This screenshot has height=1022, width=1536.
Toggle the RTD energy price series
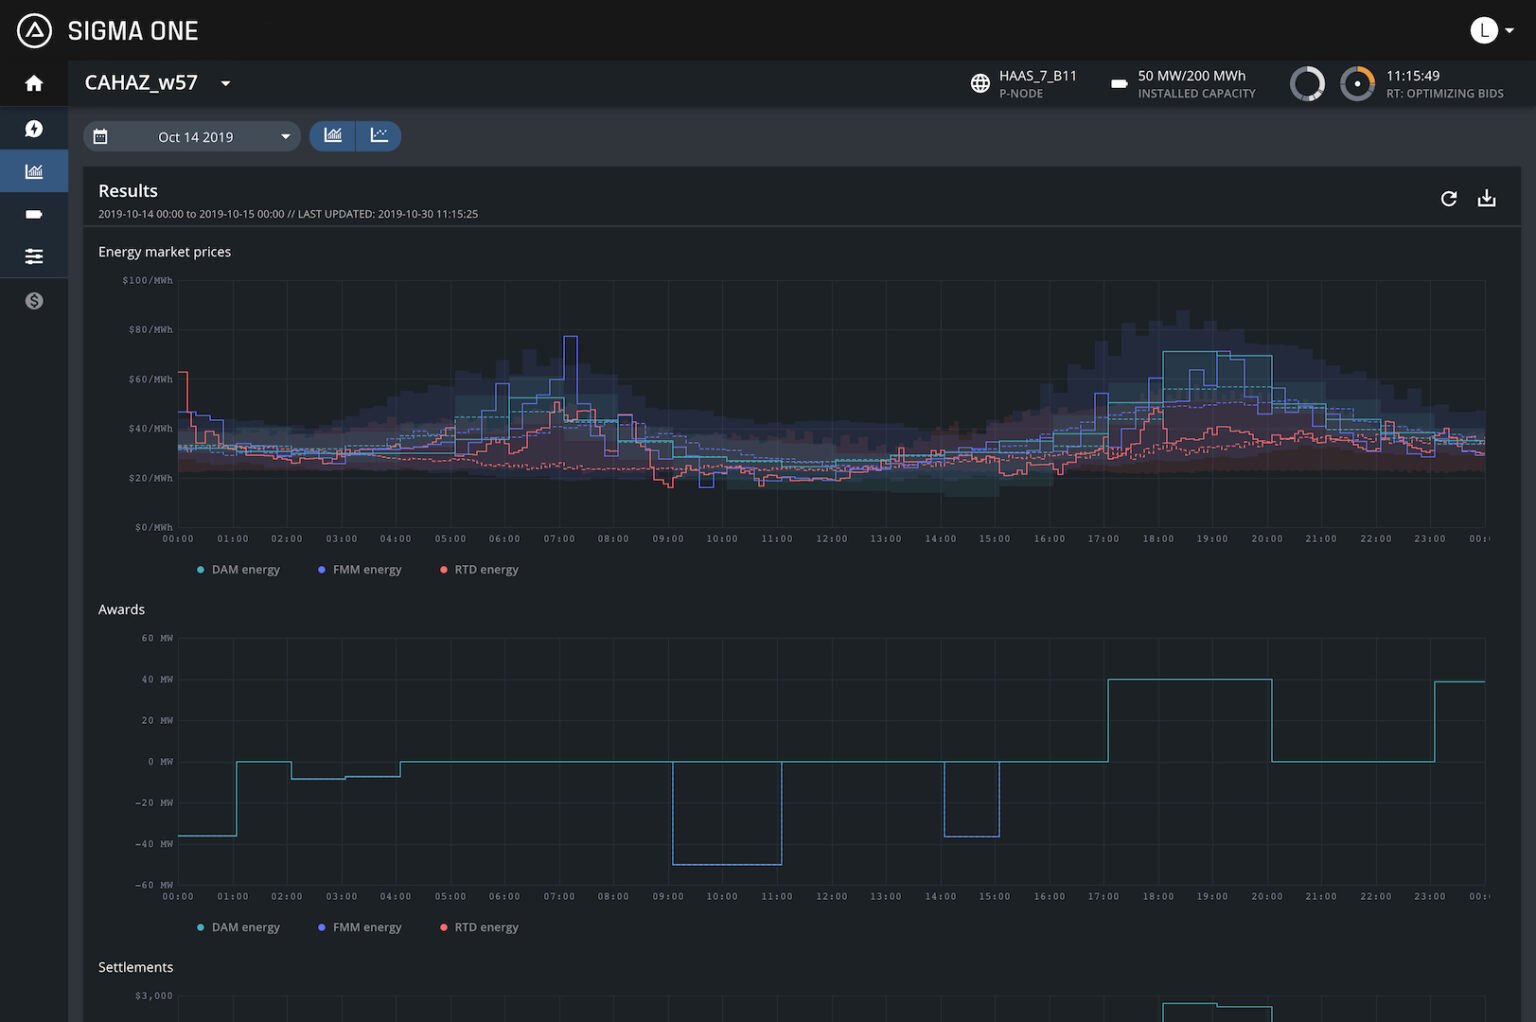(x=478, y=569)
